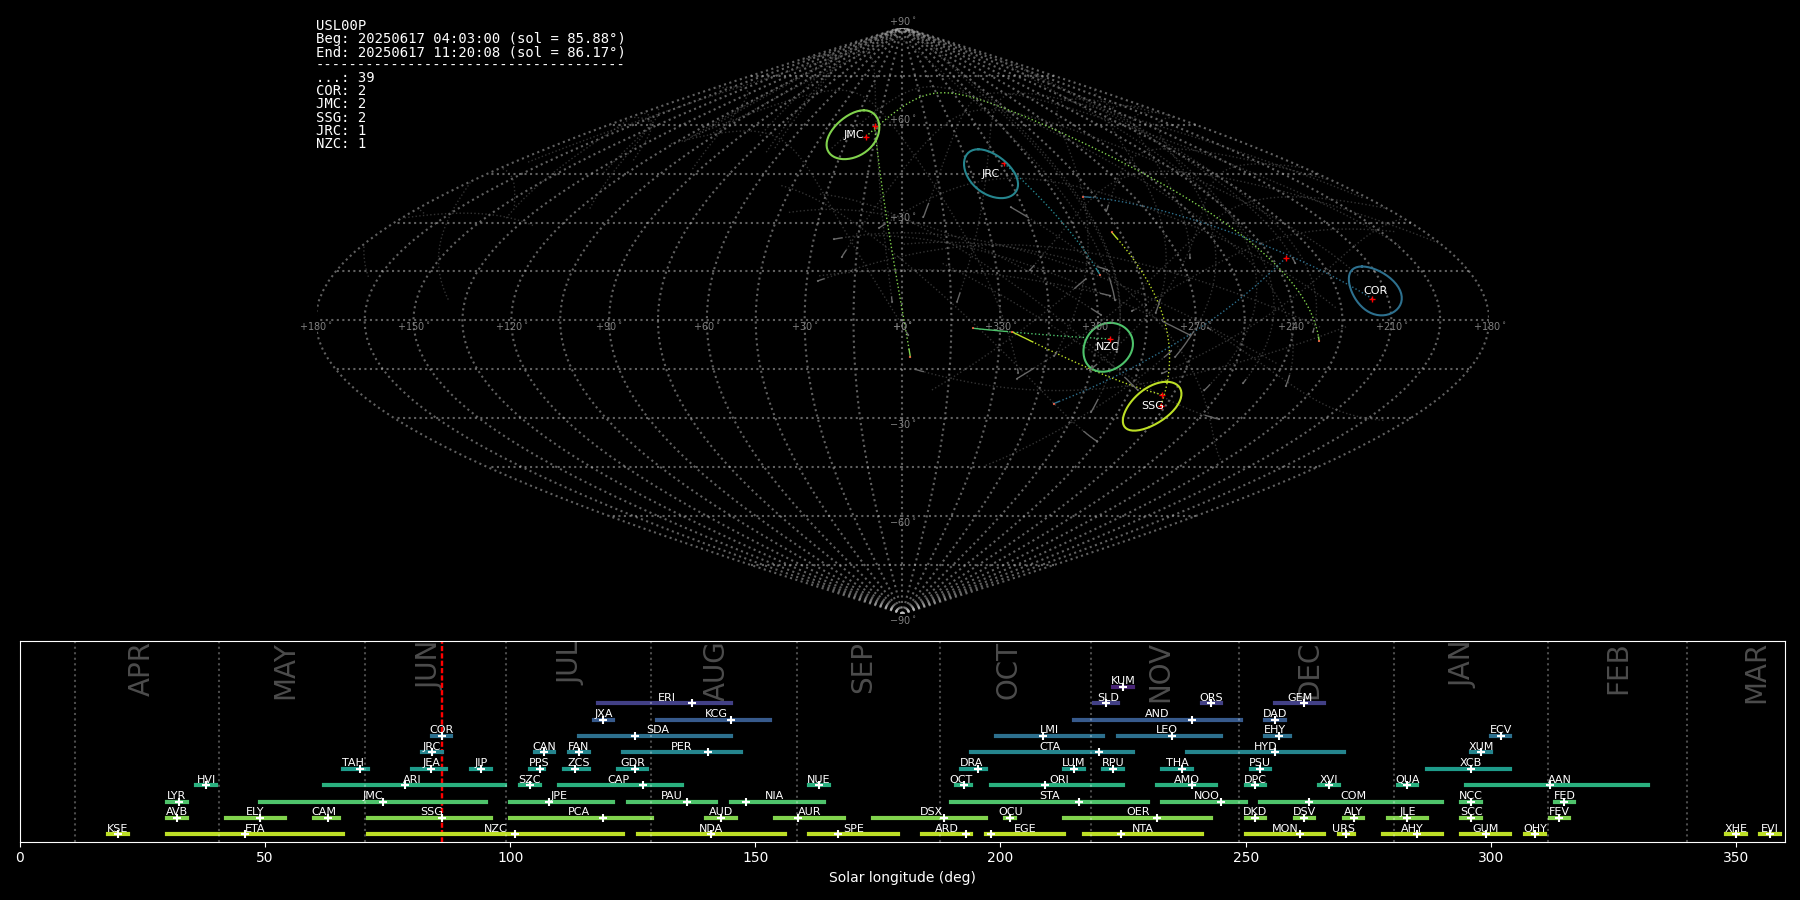This screenshot has width=1800, height=900.
Task: Click the KCG shower bar label
Action: (x=716, y=714)
